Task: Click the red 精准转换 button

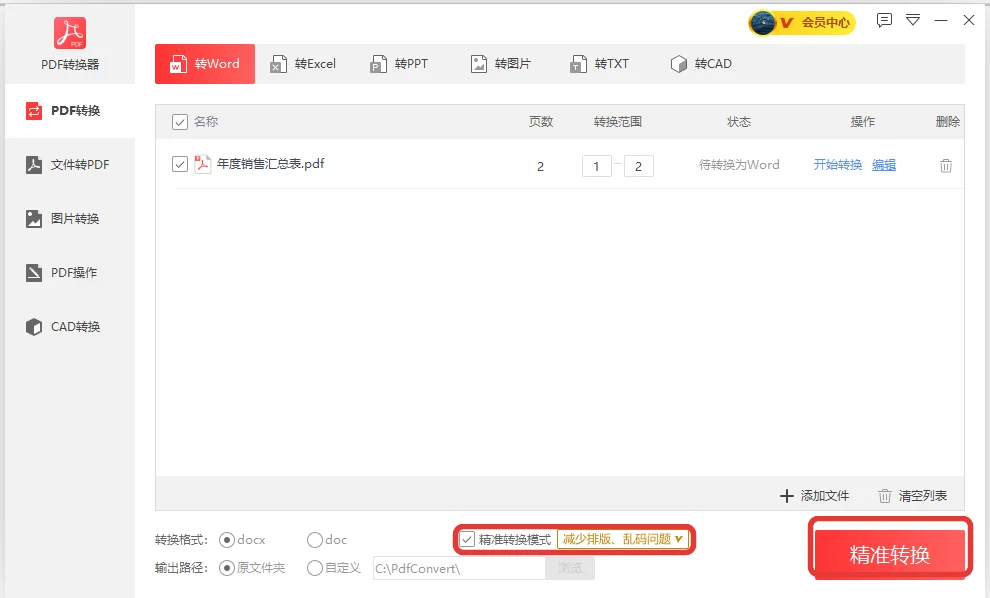Action: click(890, 554)
